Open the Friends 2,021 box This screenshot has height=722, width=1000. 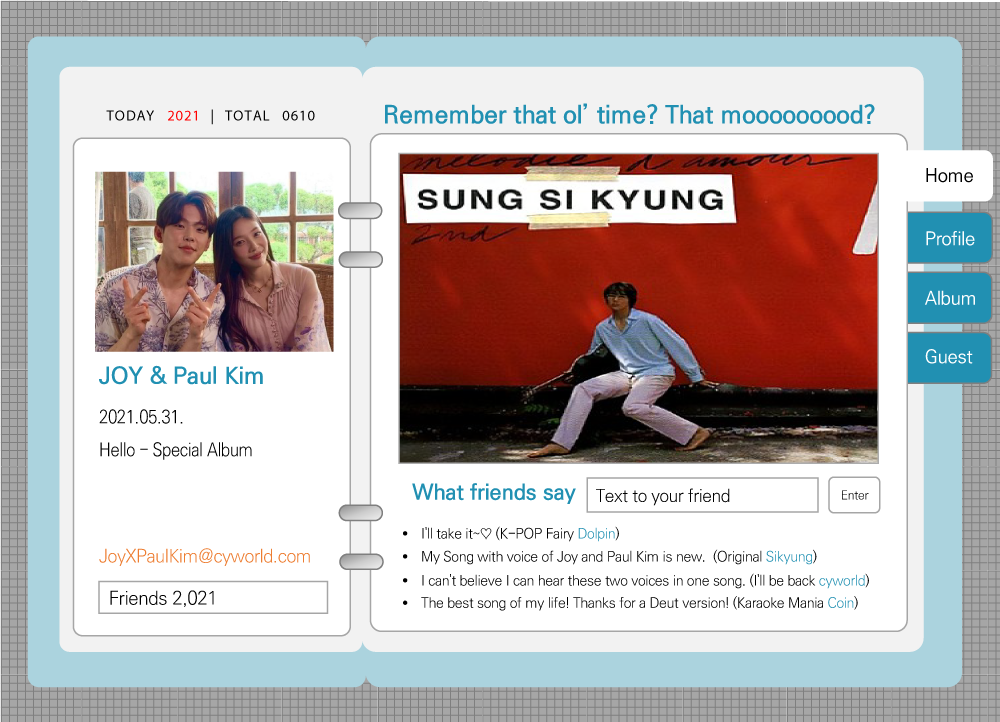tap(213, 598)
